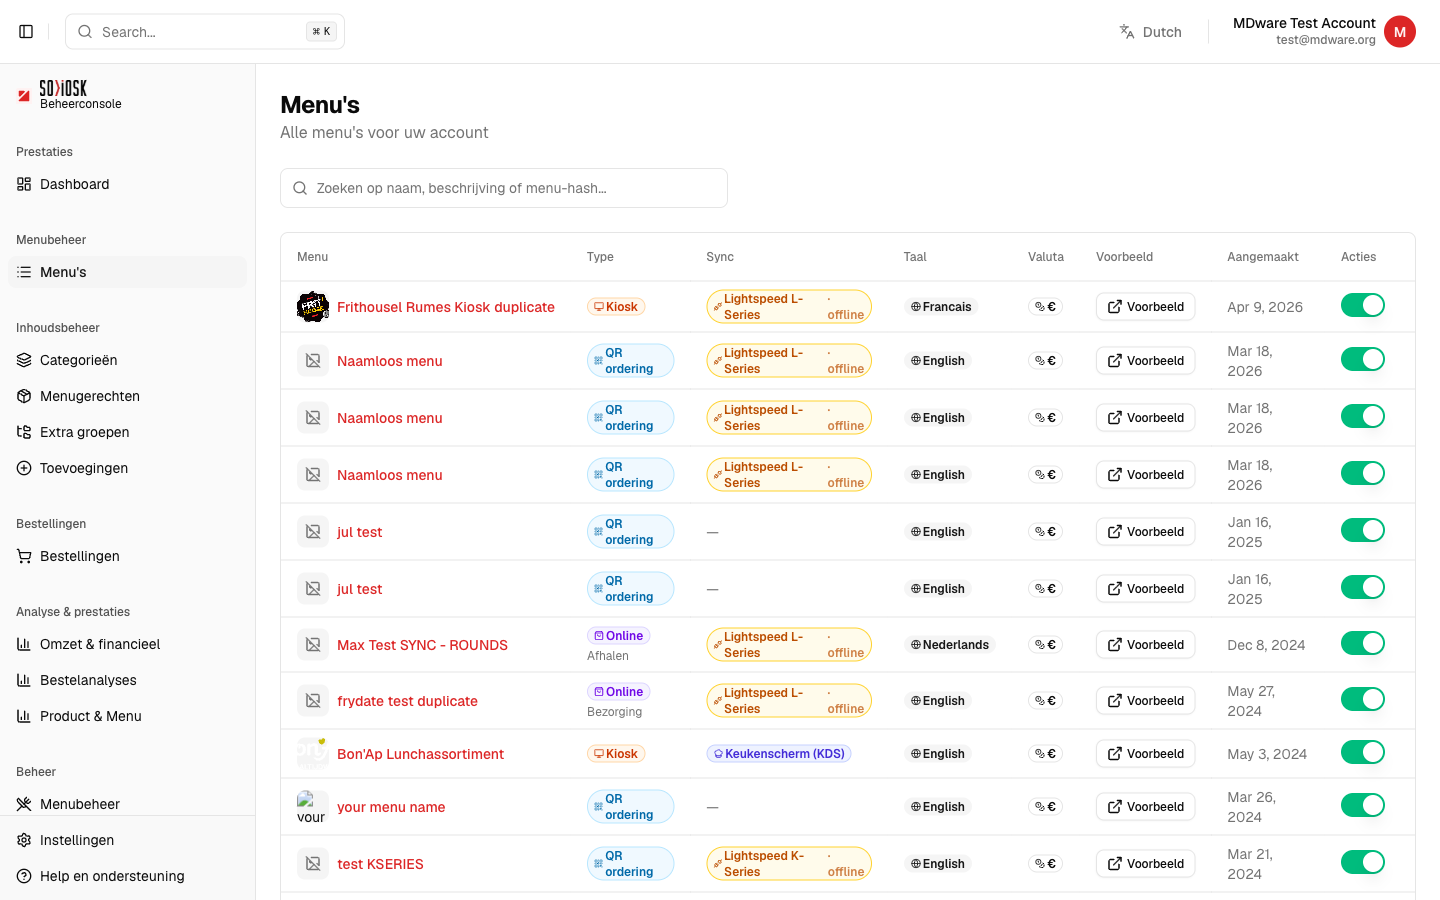Collapse the sidebar panel icon
This screenshot has width=1440, height=900.
click(x=26, y=32)
